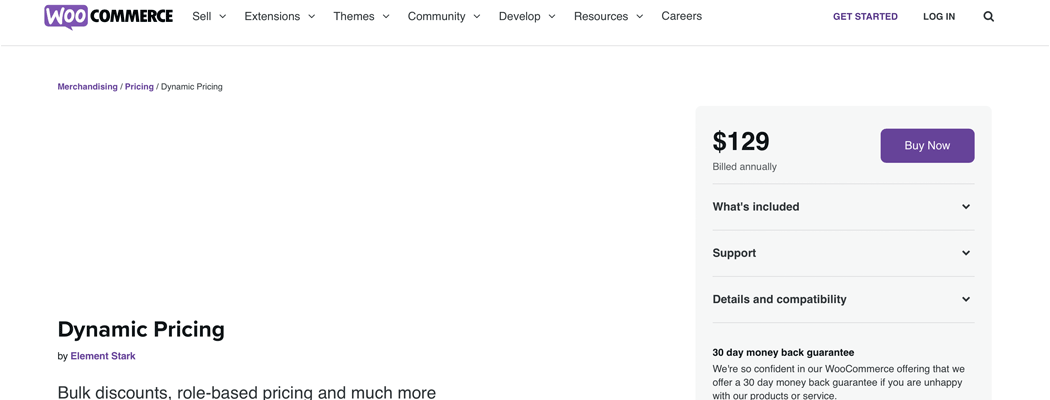The image size is (1050, 400).
Task: Open the Themes menu
Action: click(361, 16)
